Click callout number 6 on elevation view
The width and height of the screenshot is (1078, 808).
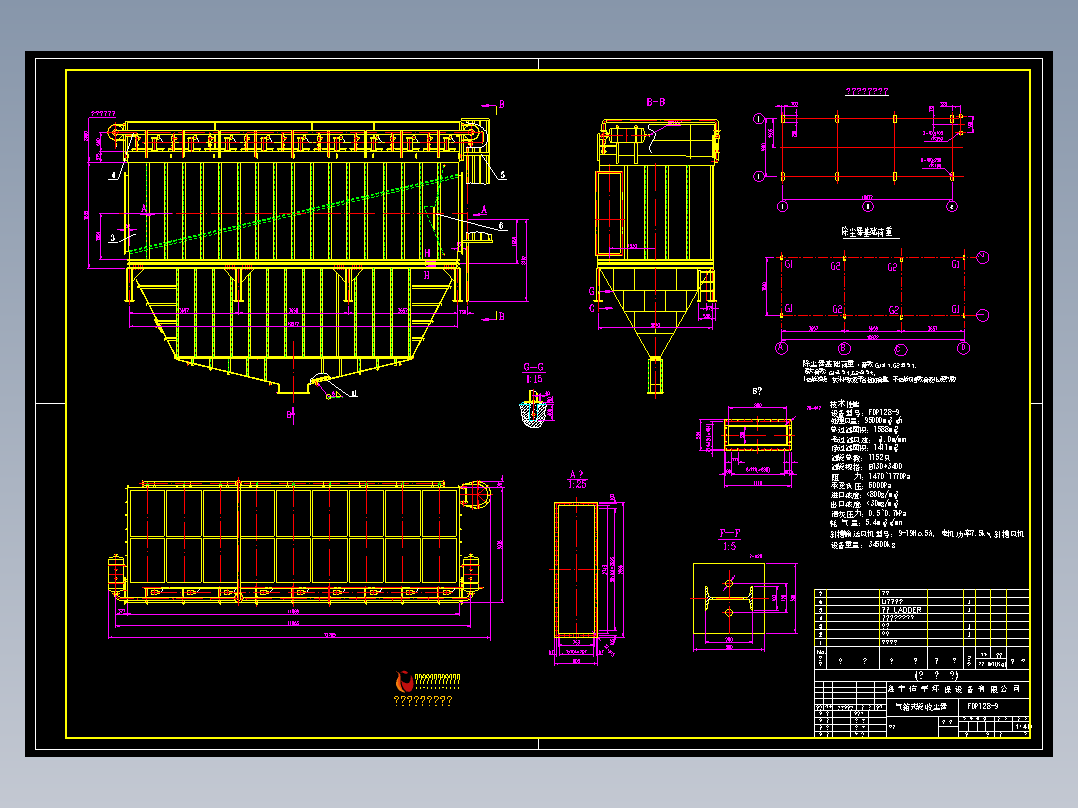pyautogui.click(x=500, y=226)
